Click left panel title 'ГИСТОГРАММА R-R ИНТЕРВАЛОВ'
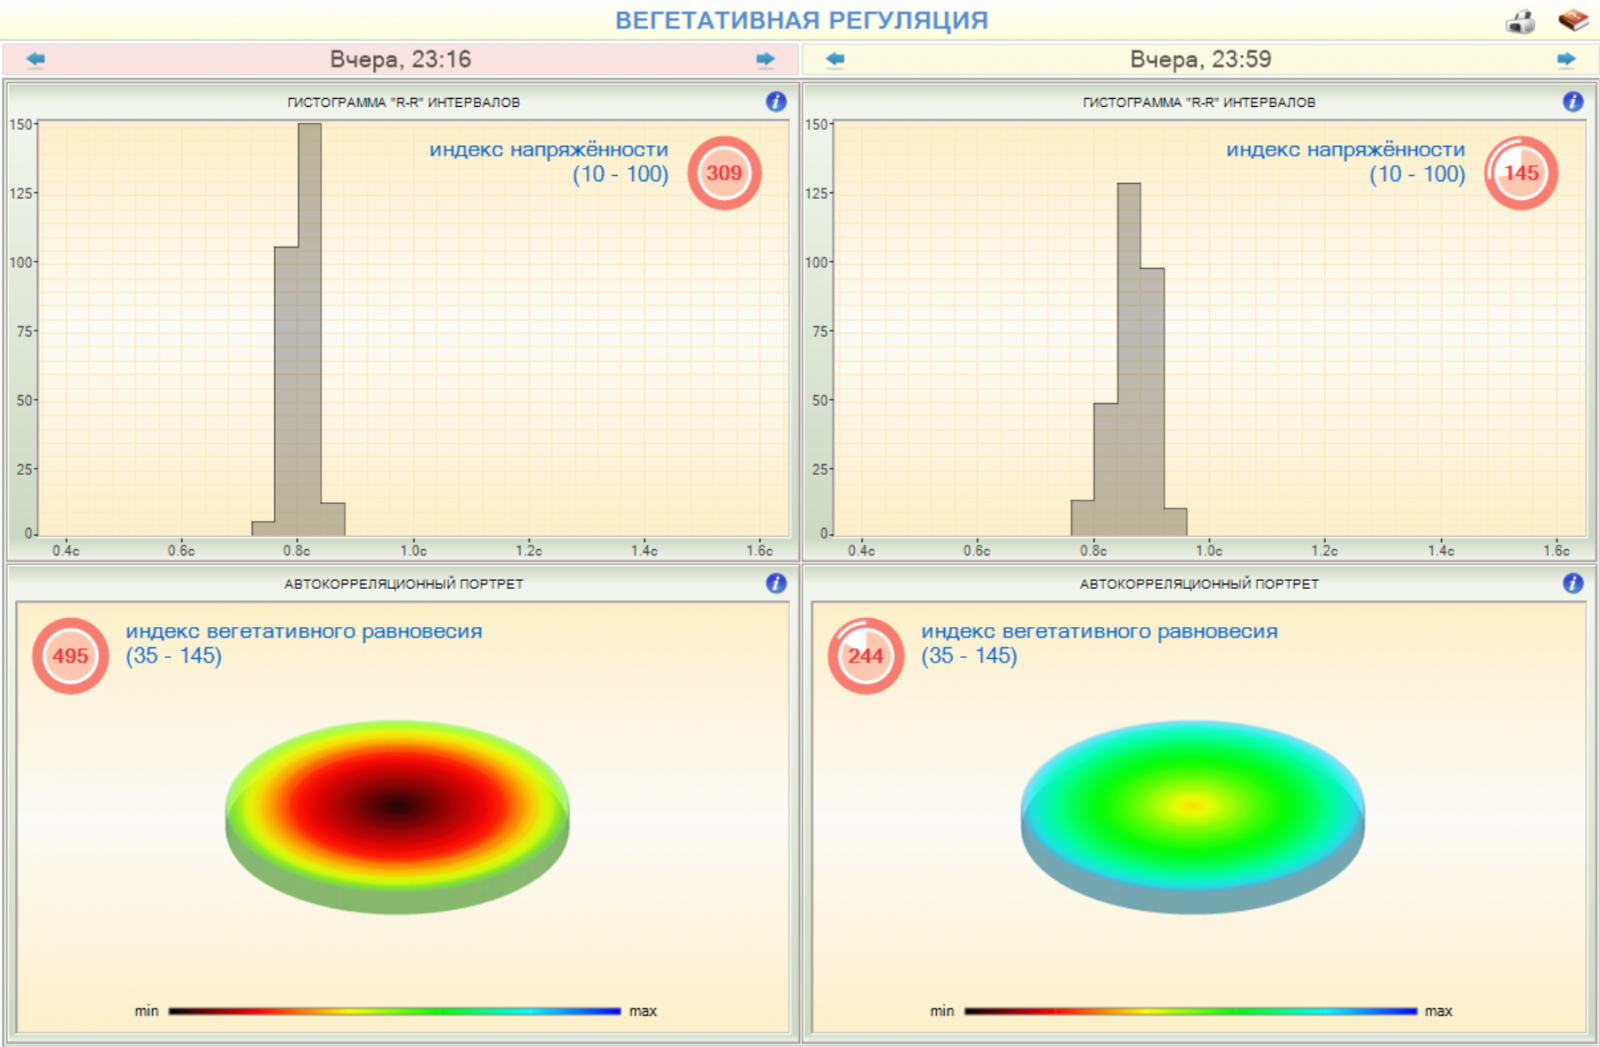Image resolution: width=1600 pixels, height=1047 pixels. pyautogui.click(x=403, y=102)
